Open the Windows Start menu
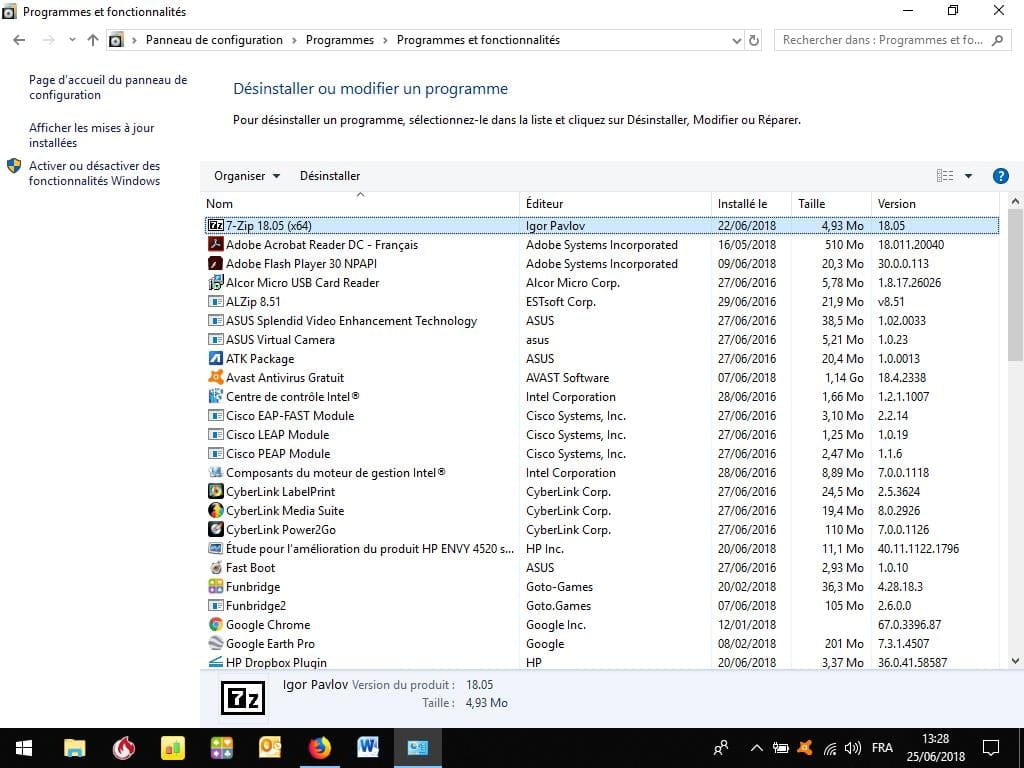 click(24, 748)
